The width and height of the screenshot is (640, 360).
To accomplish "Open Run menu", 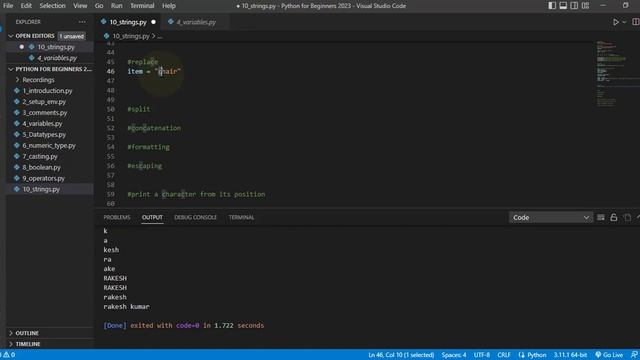I will 116,6.
